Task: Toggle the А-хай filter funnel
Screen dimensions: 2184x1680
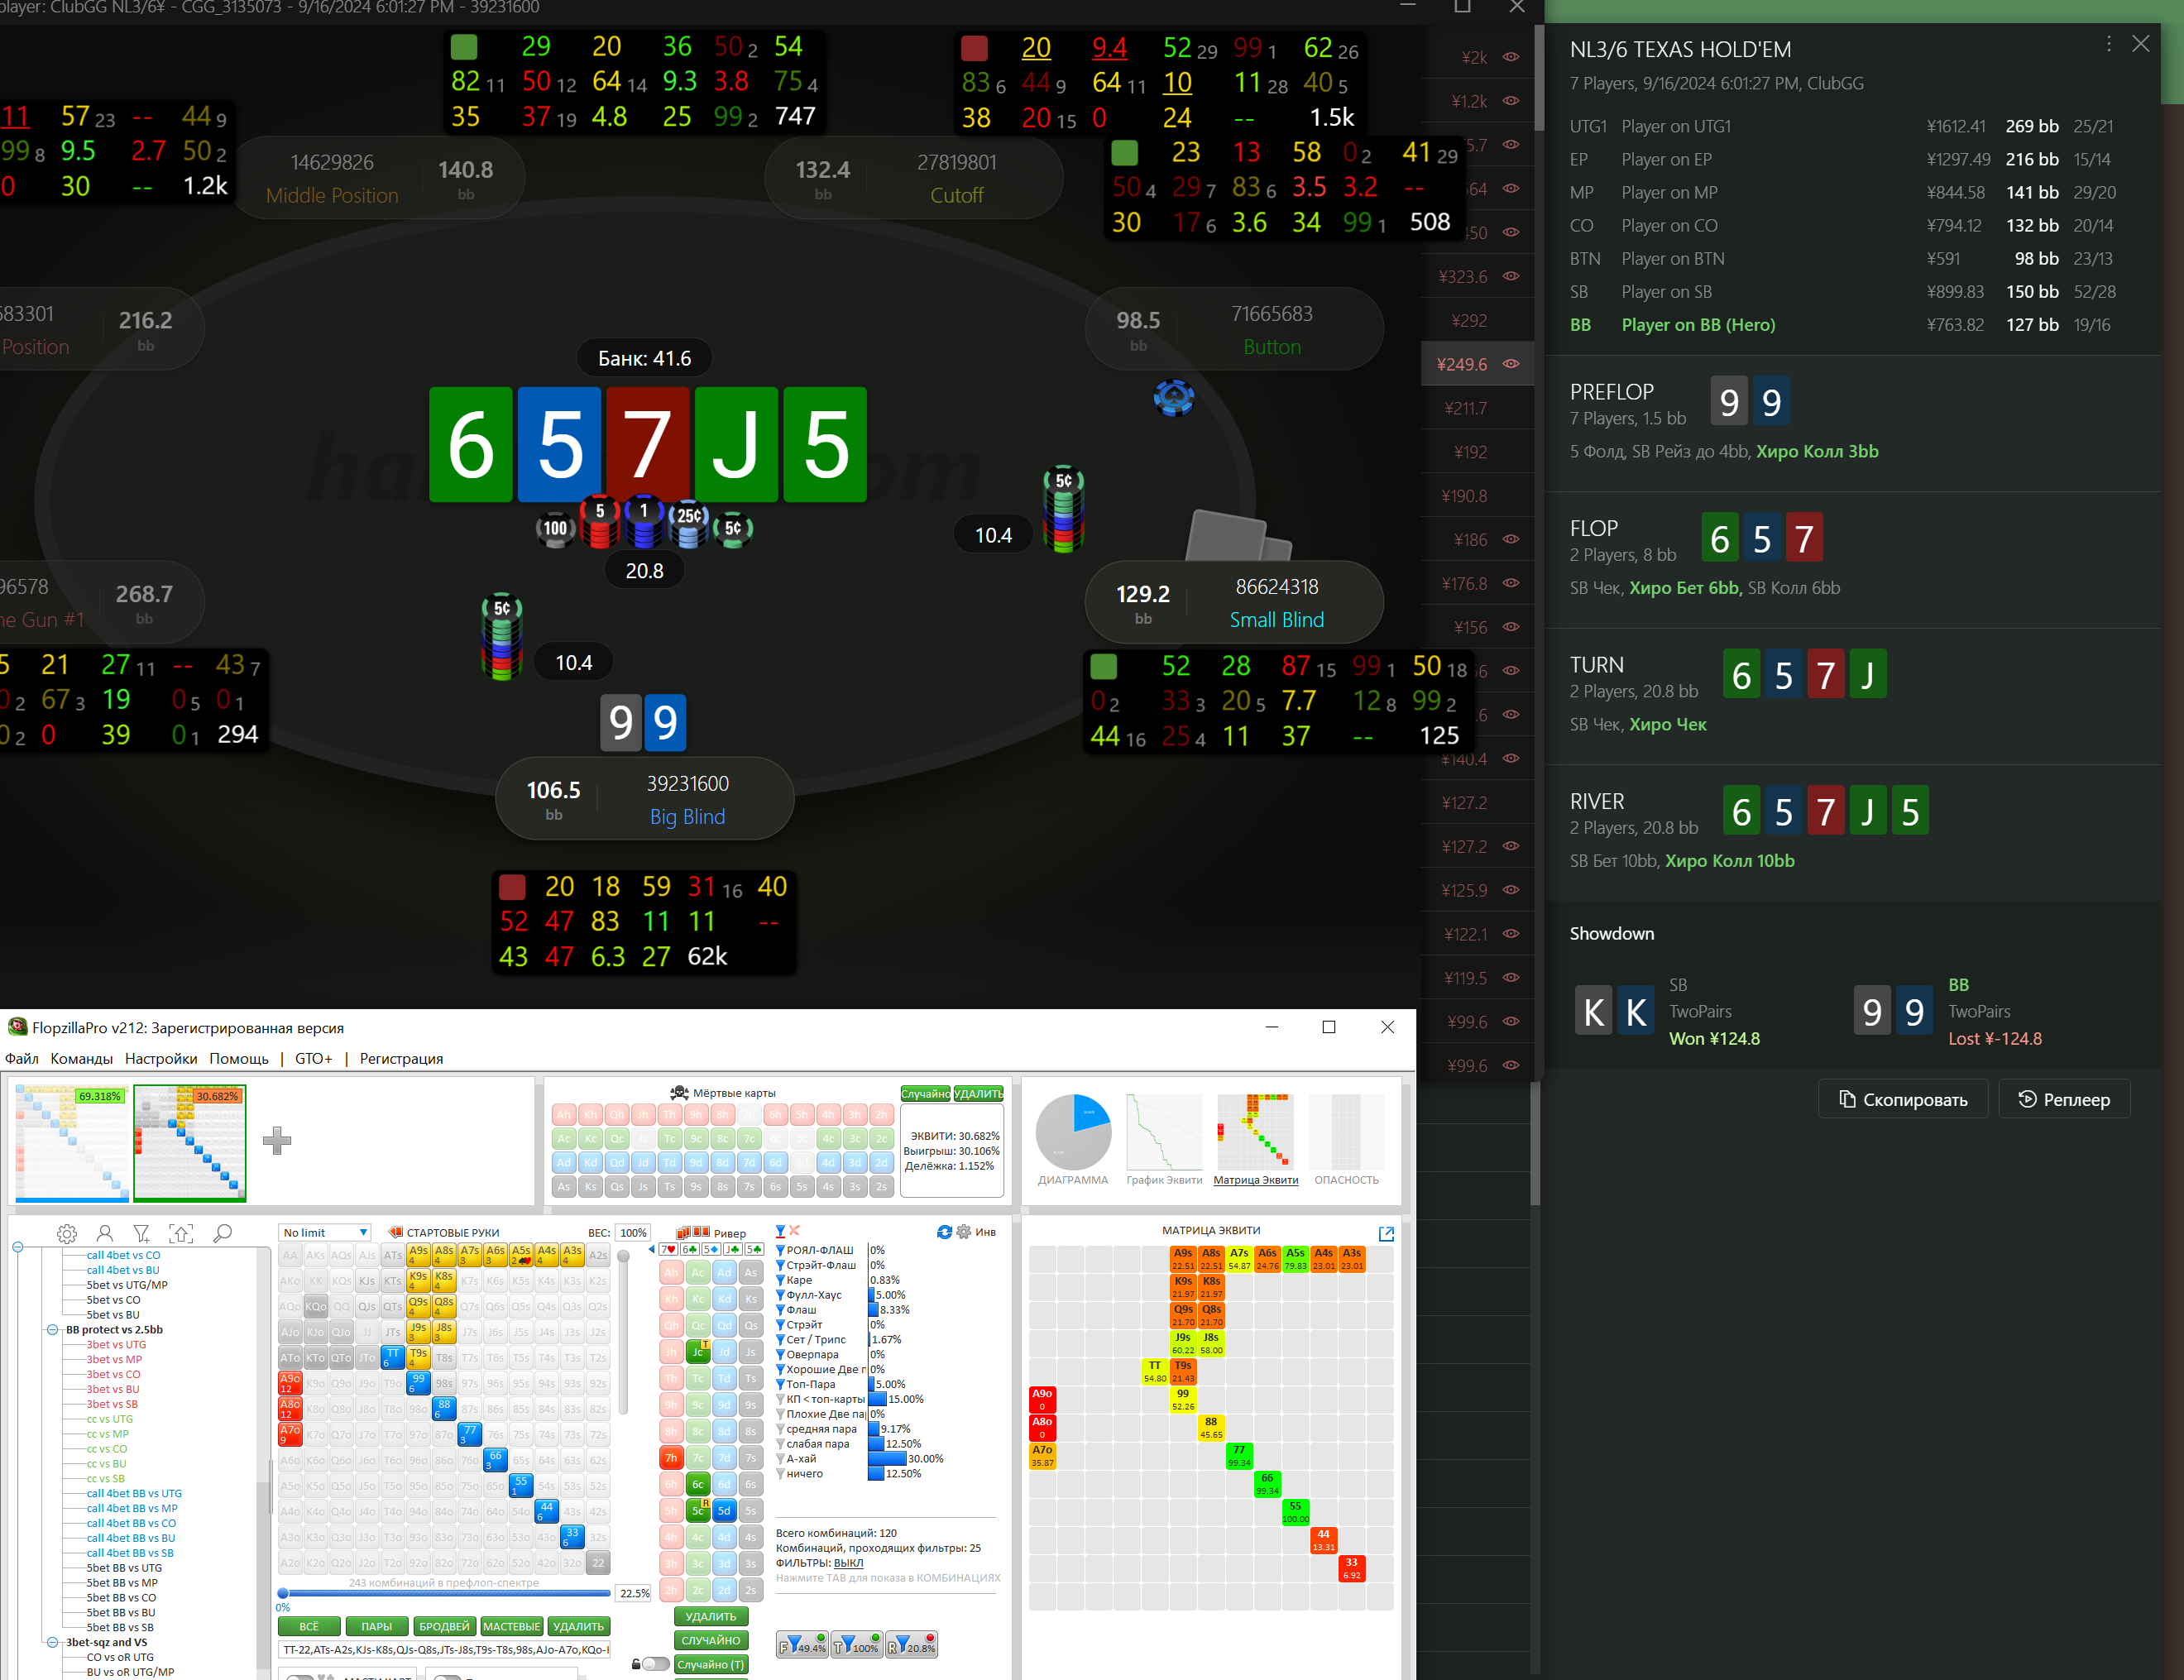Action: 781,1459
